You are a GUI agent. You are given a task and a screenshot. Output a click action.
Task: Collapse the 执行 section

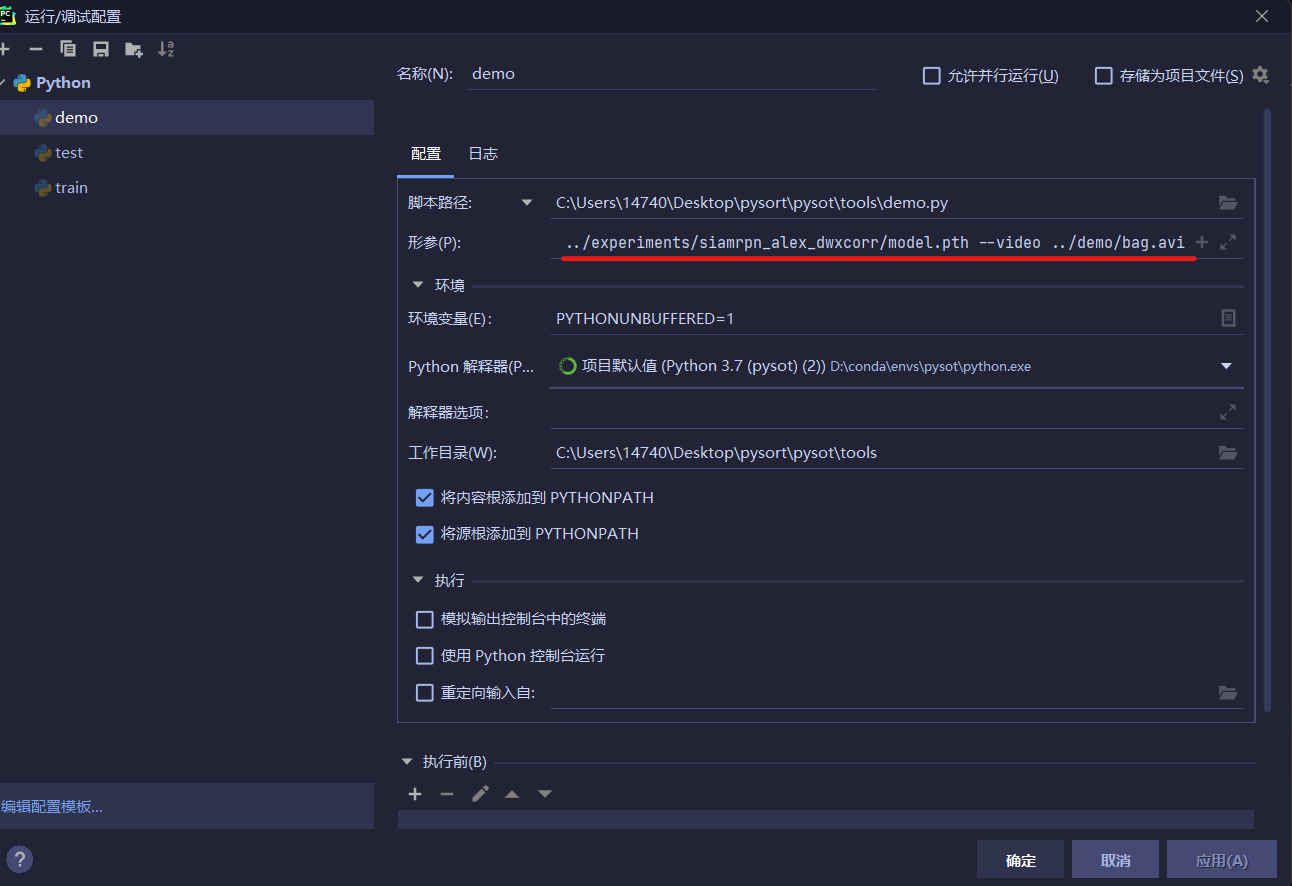418,580
